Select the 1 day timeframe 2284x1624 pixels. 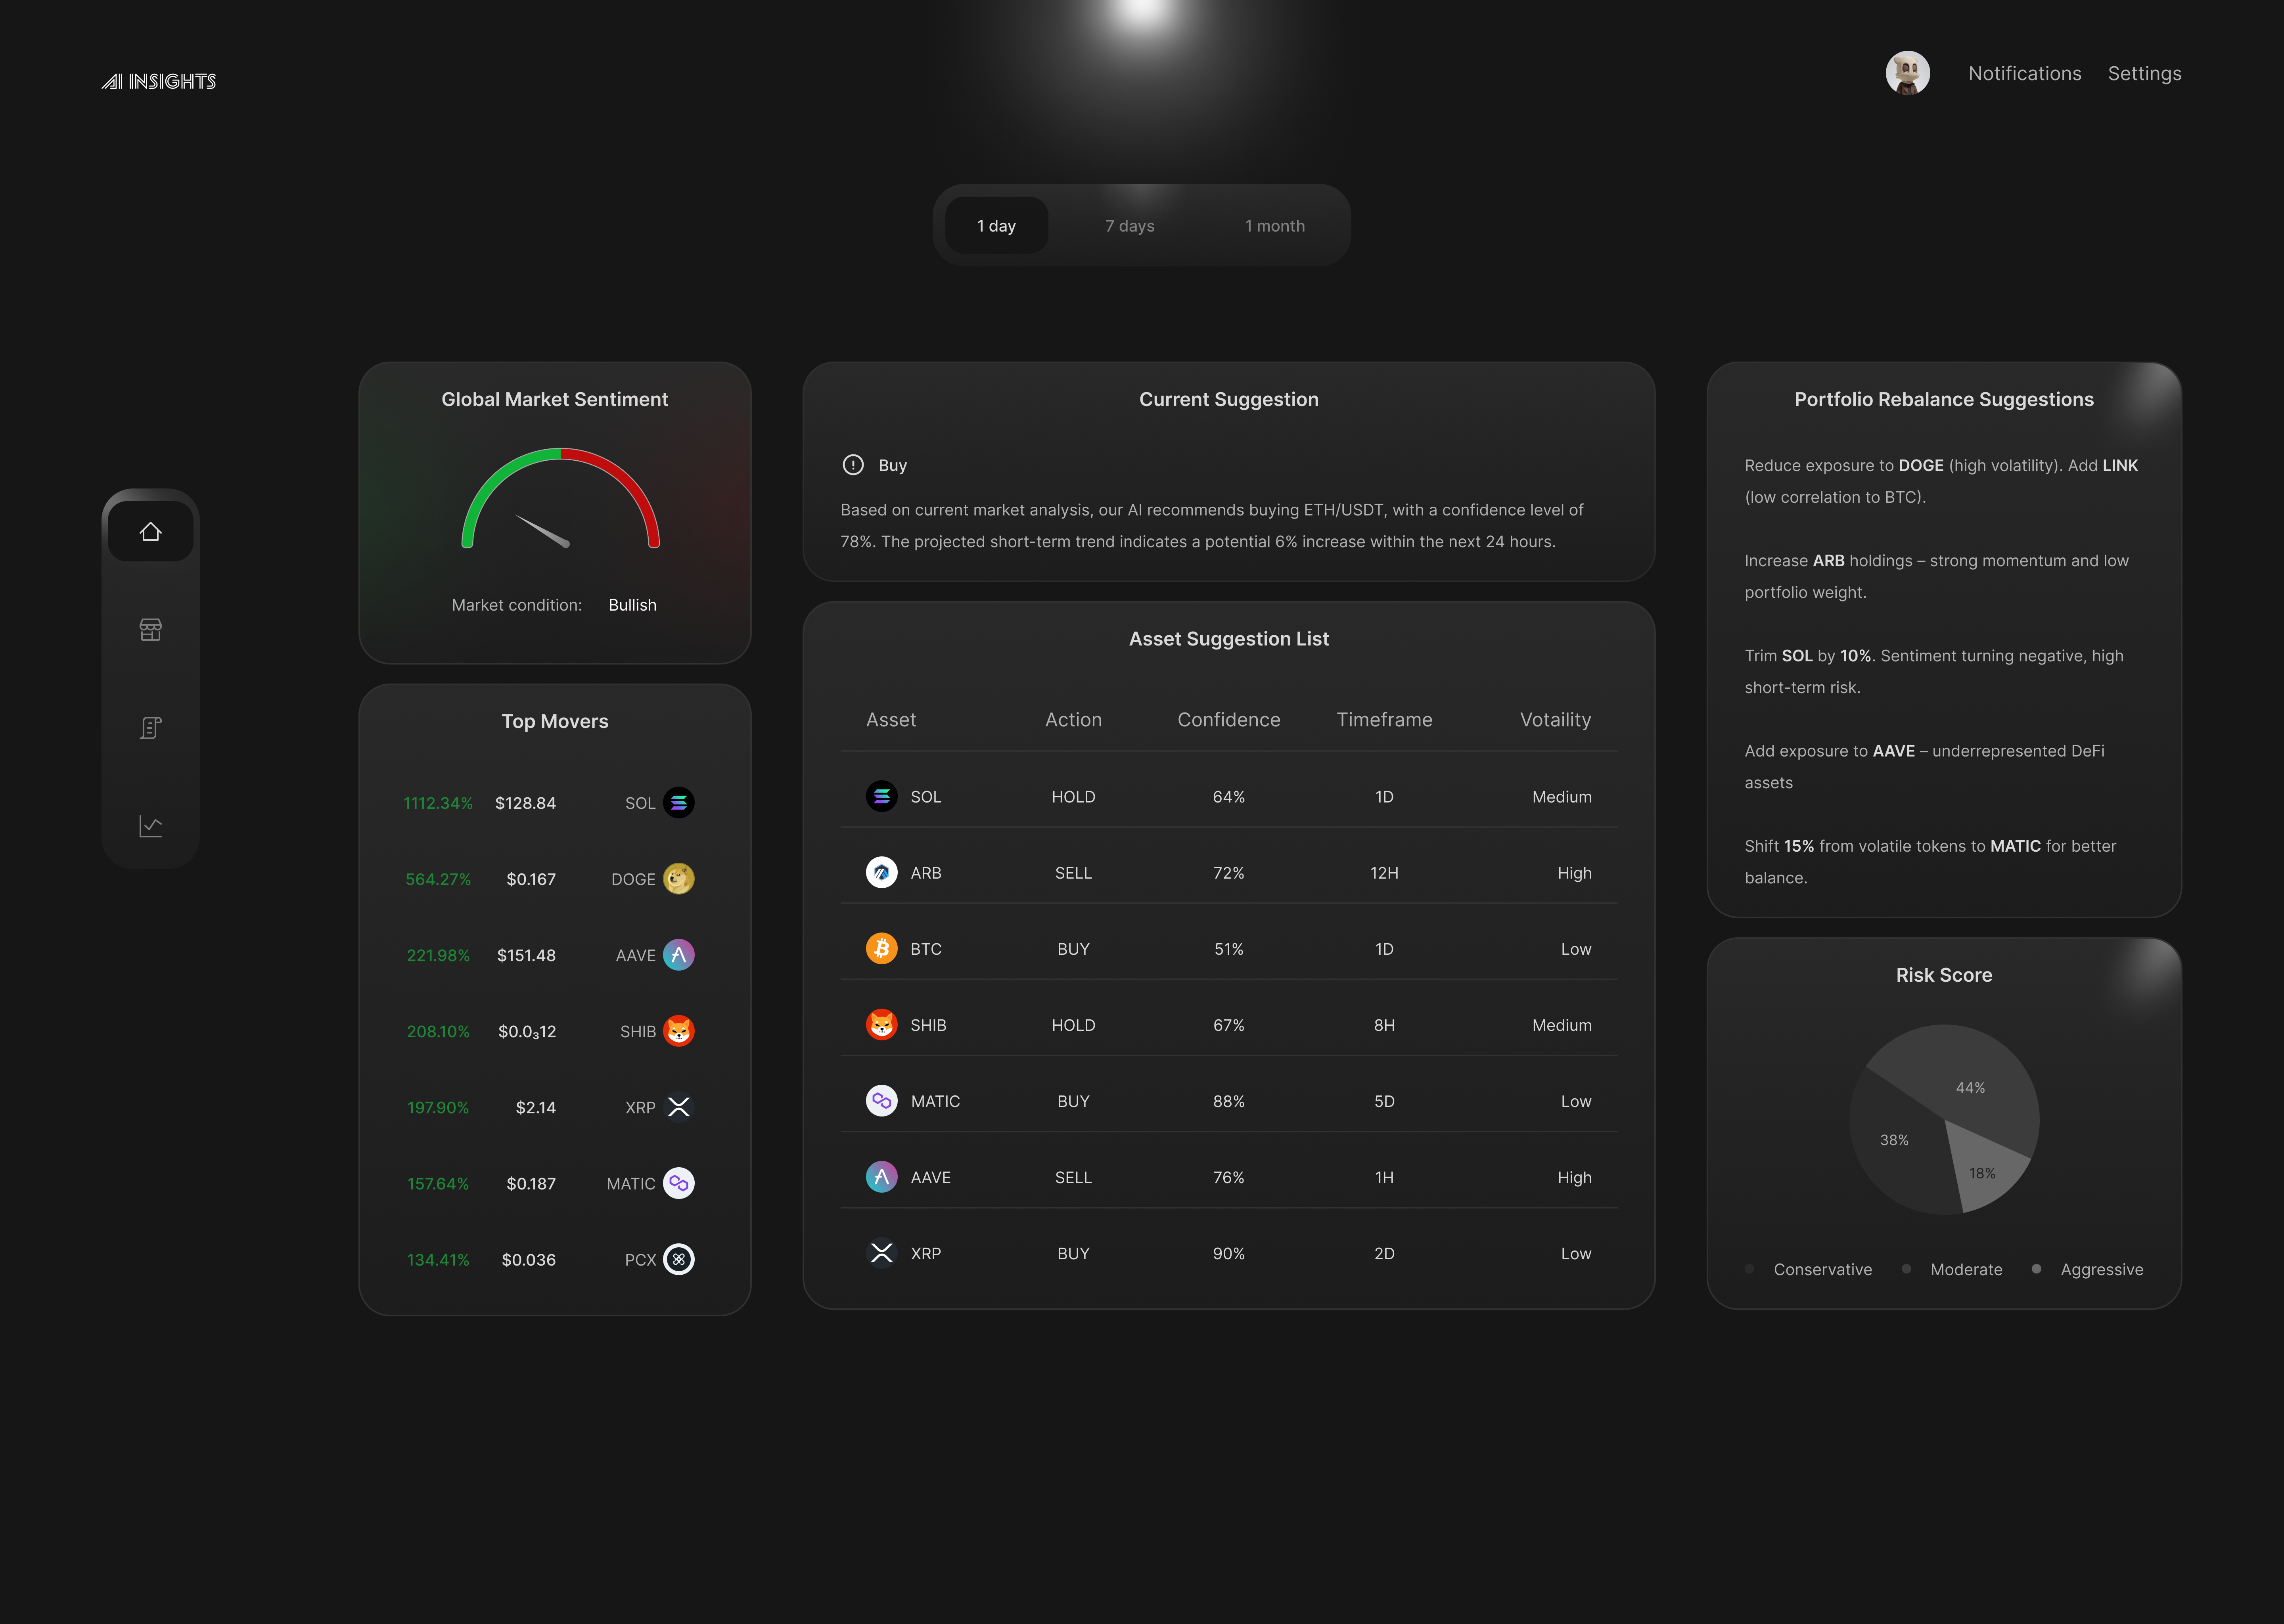pyautogui.click(x=996, y=226)
